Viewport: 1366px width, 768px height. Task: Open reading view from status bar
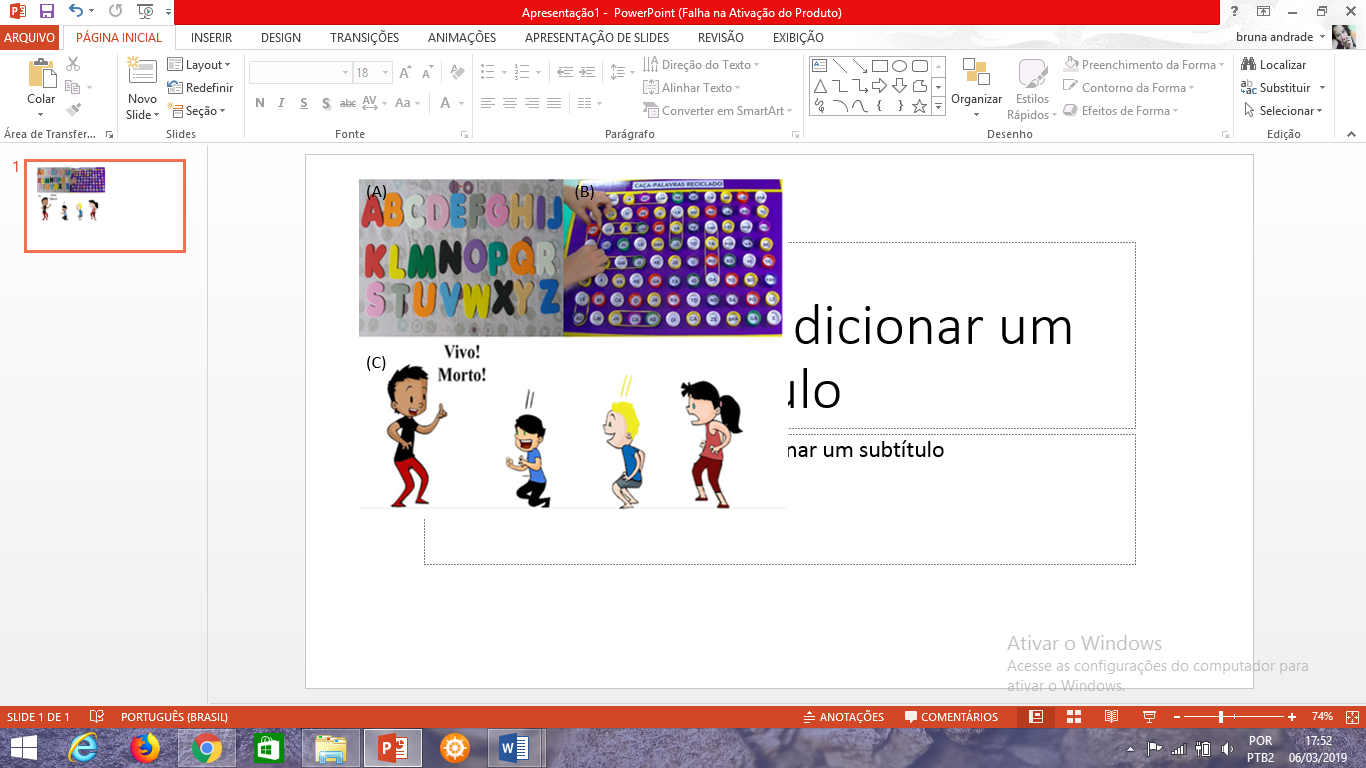[1111, 717]
